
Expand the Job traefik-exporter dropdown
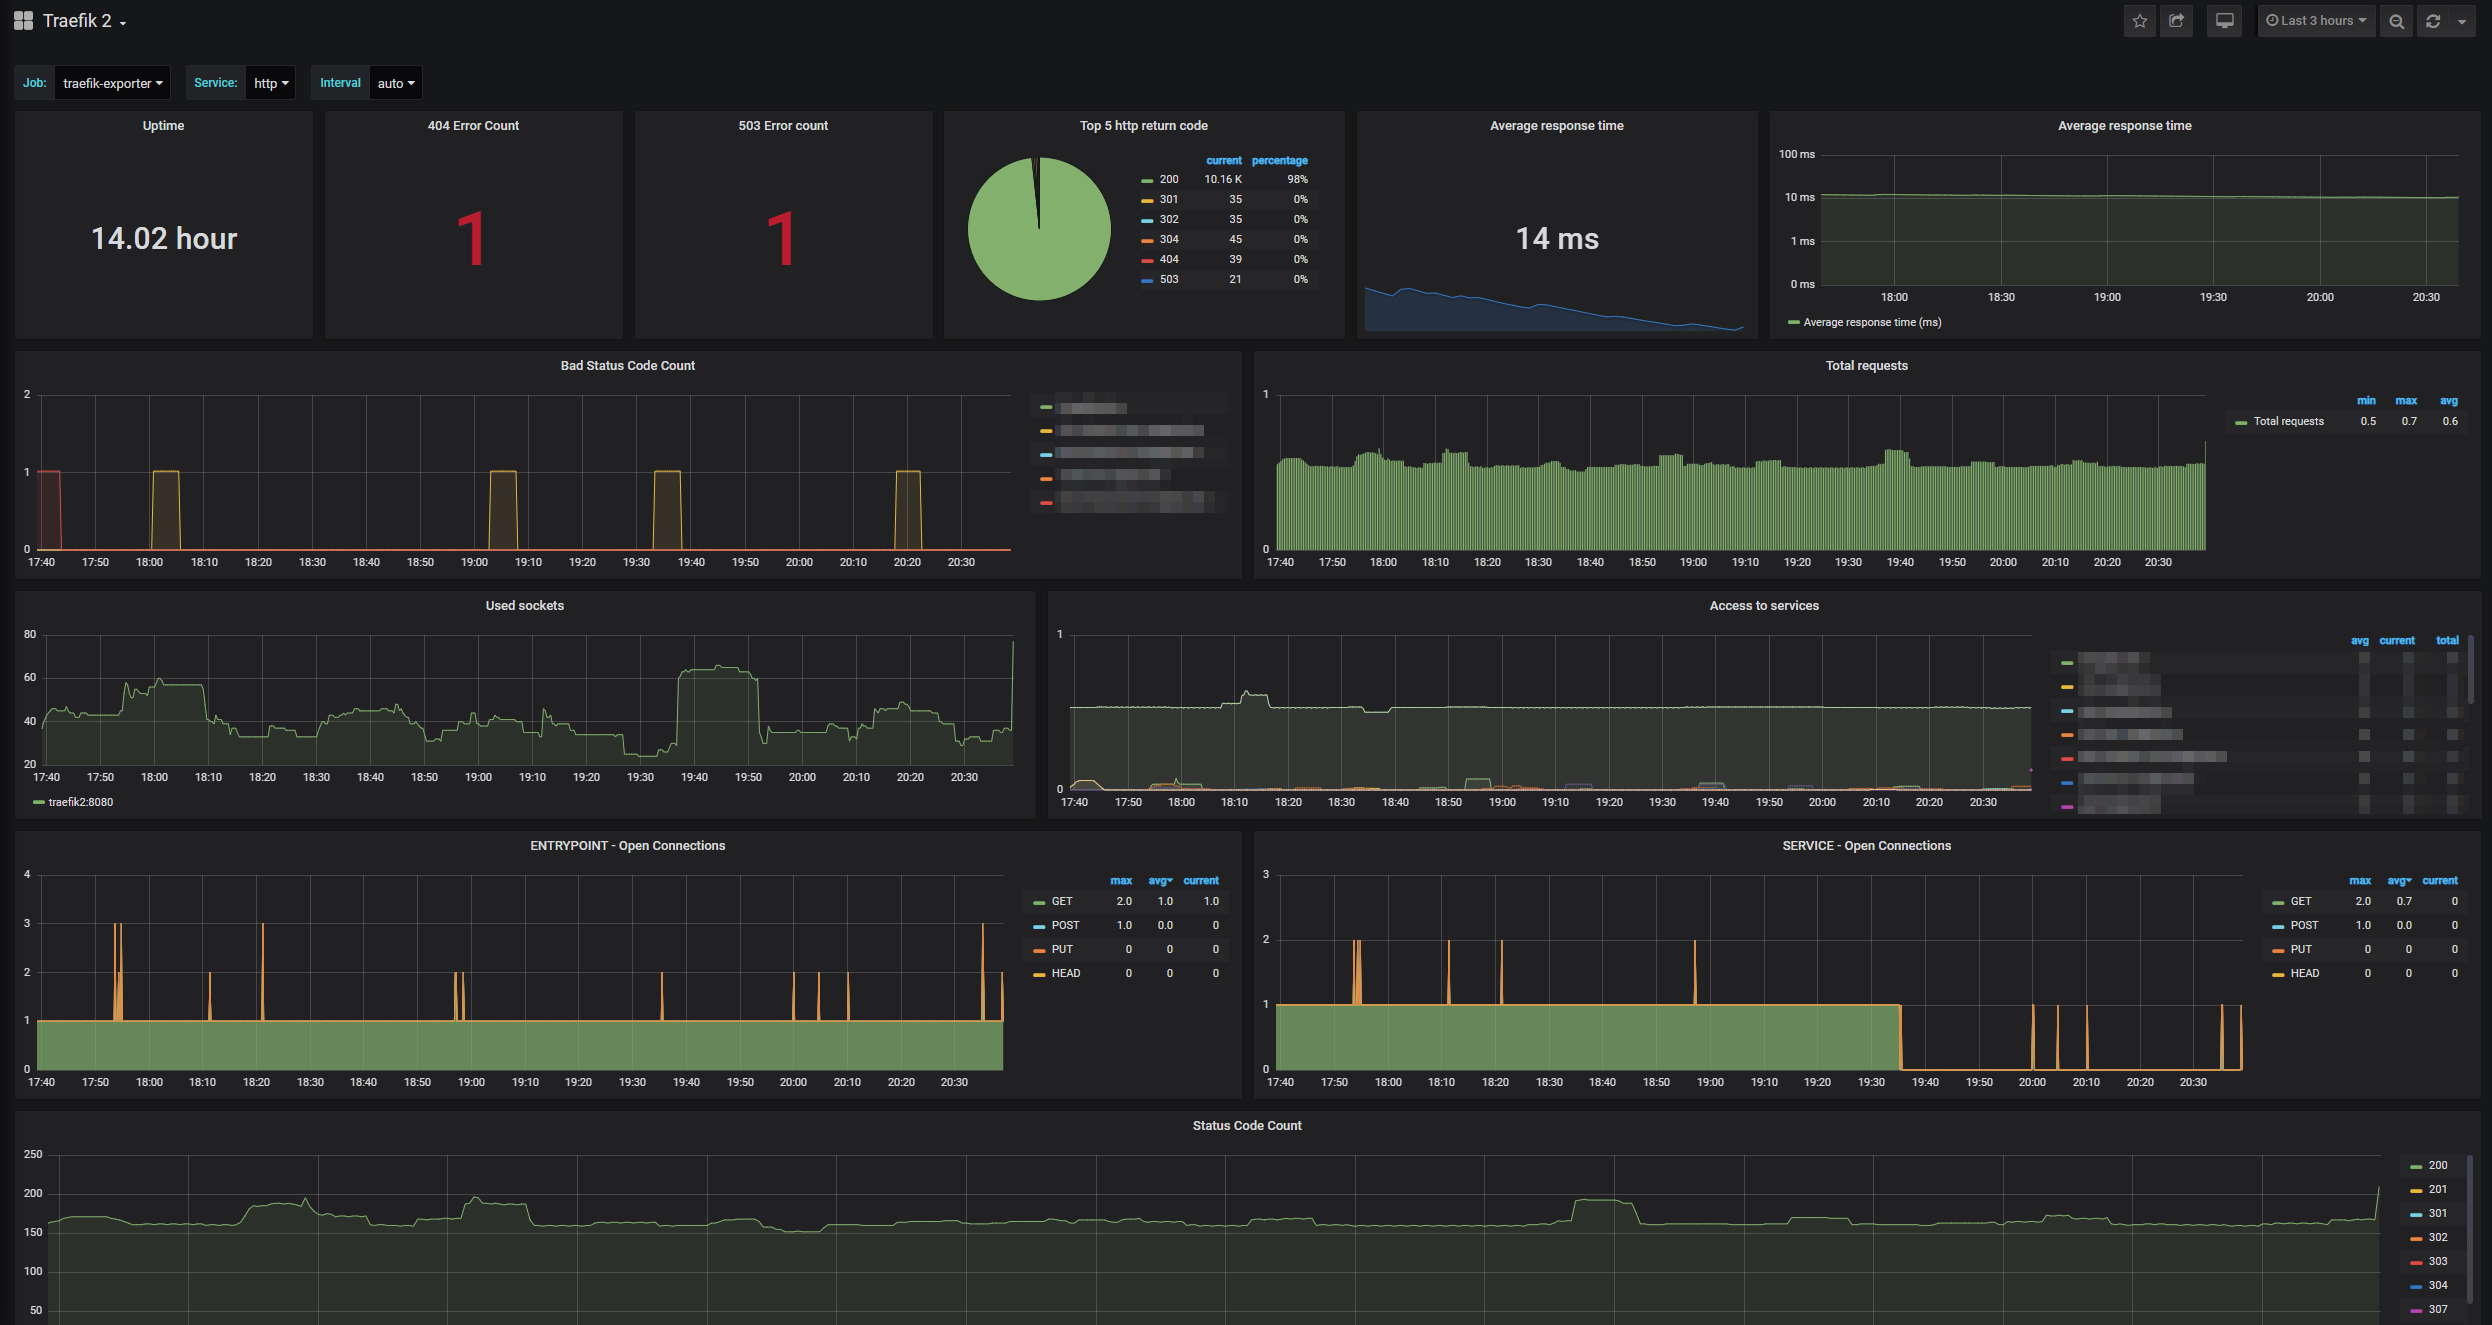pyautogui.click(x=112, y=83)
